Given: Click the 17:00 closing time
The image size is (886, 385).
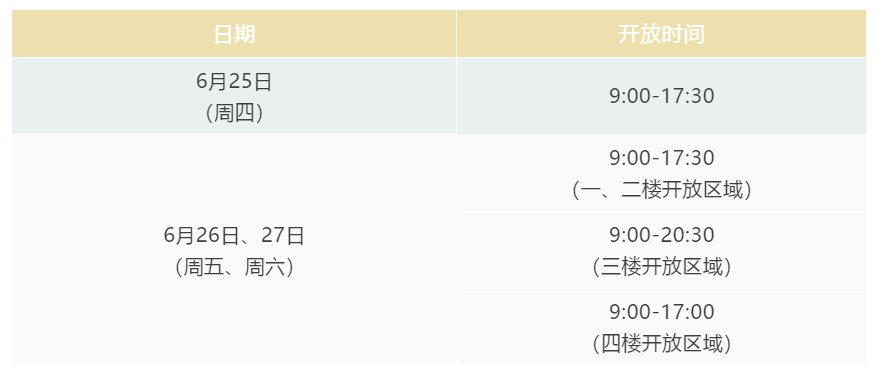Looking at the screenshot, I should coord(689,312).
